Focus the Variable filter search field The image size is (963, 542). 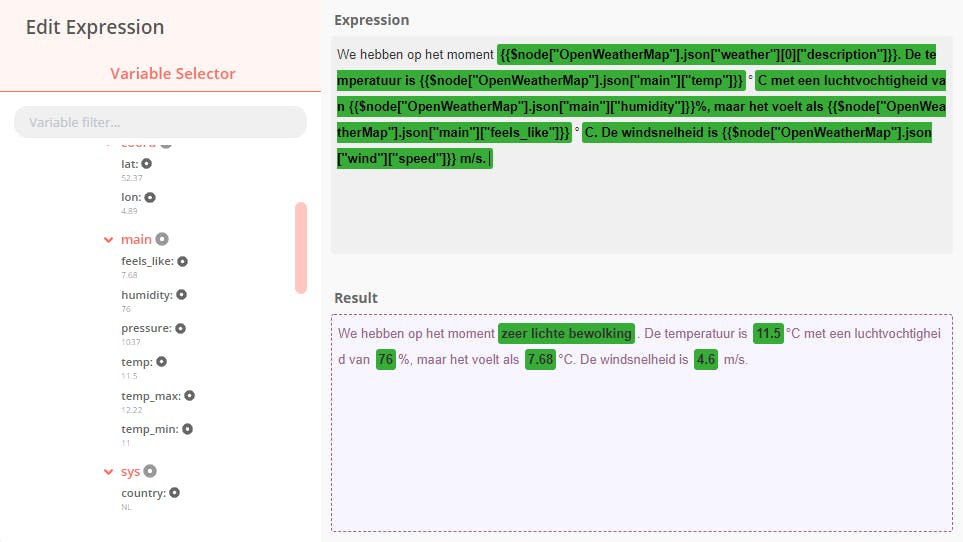pos(160,122)
